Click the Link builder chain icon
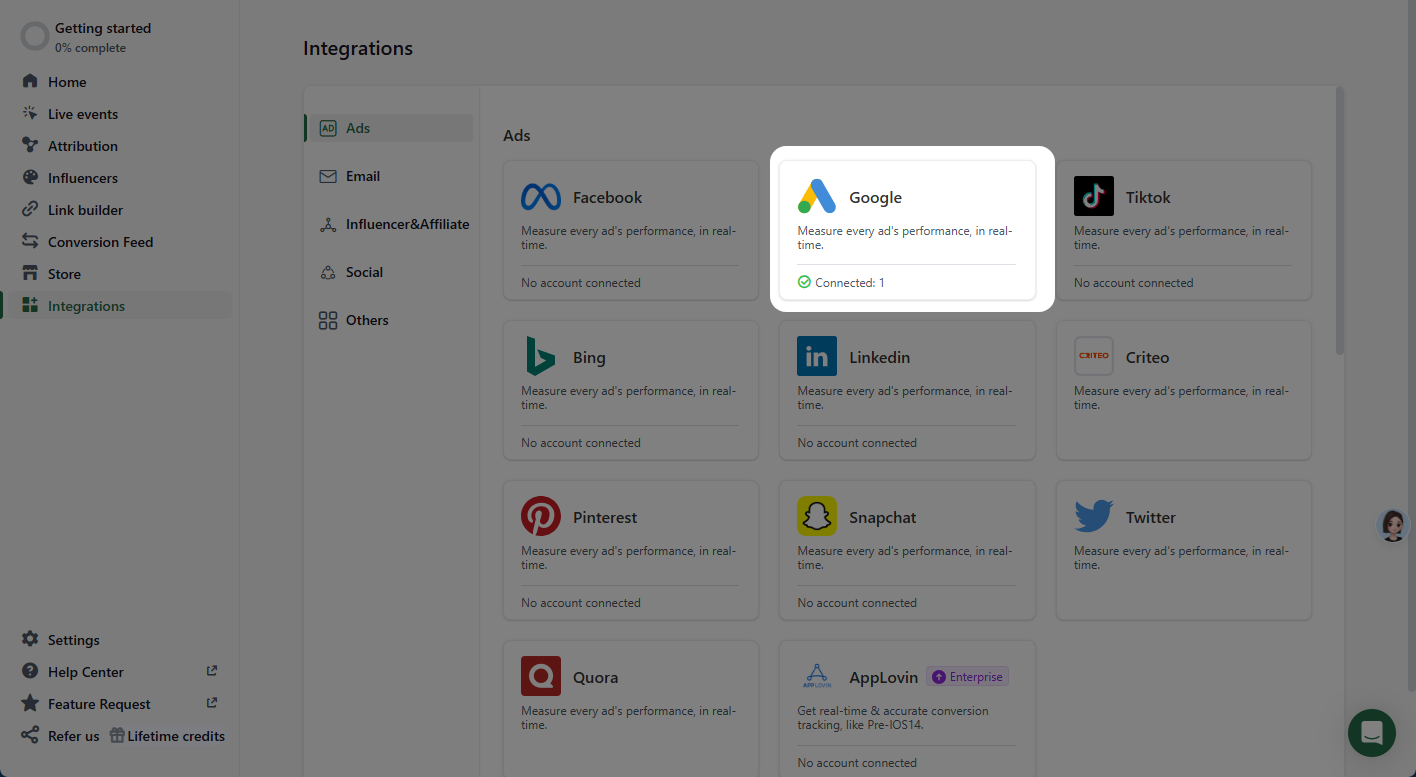 pyautogui.click(x=30, y=209)
